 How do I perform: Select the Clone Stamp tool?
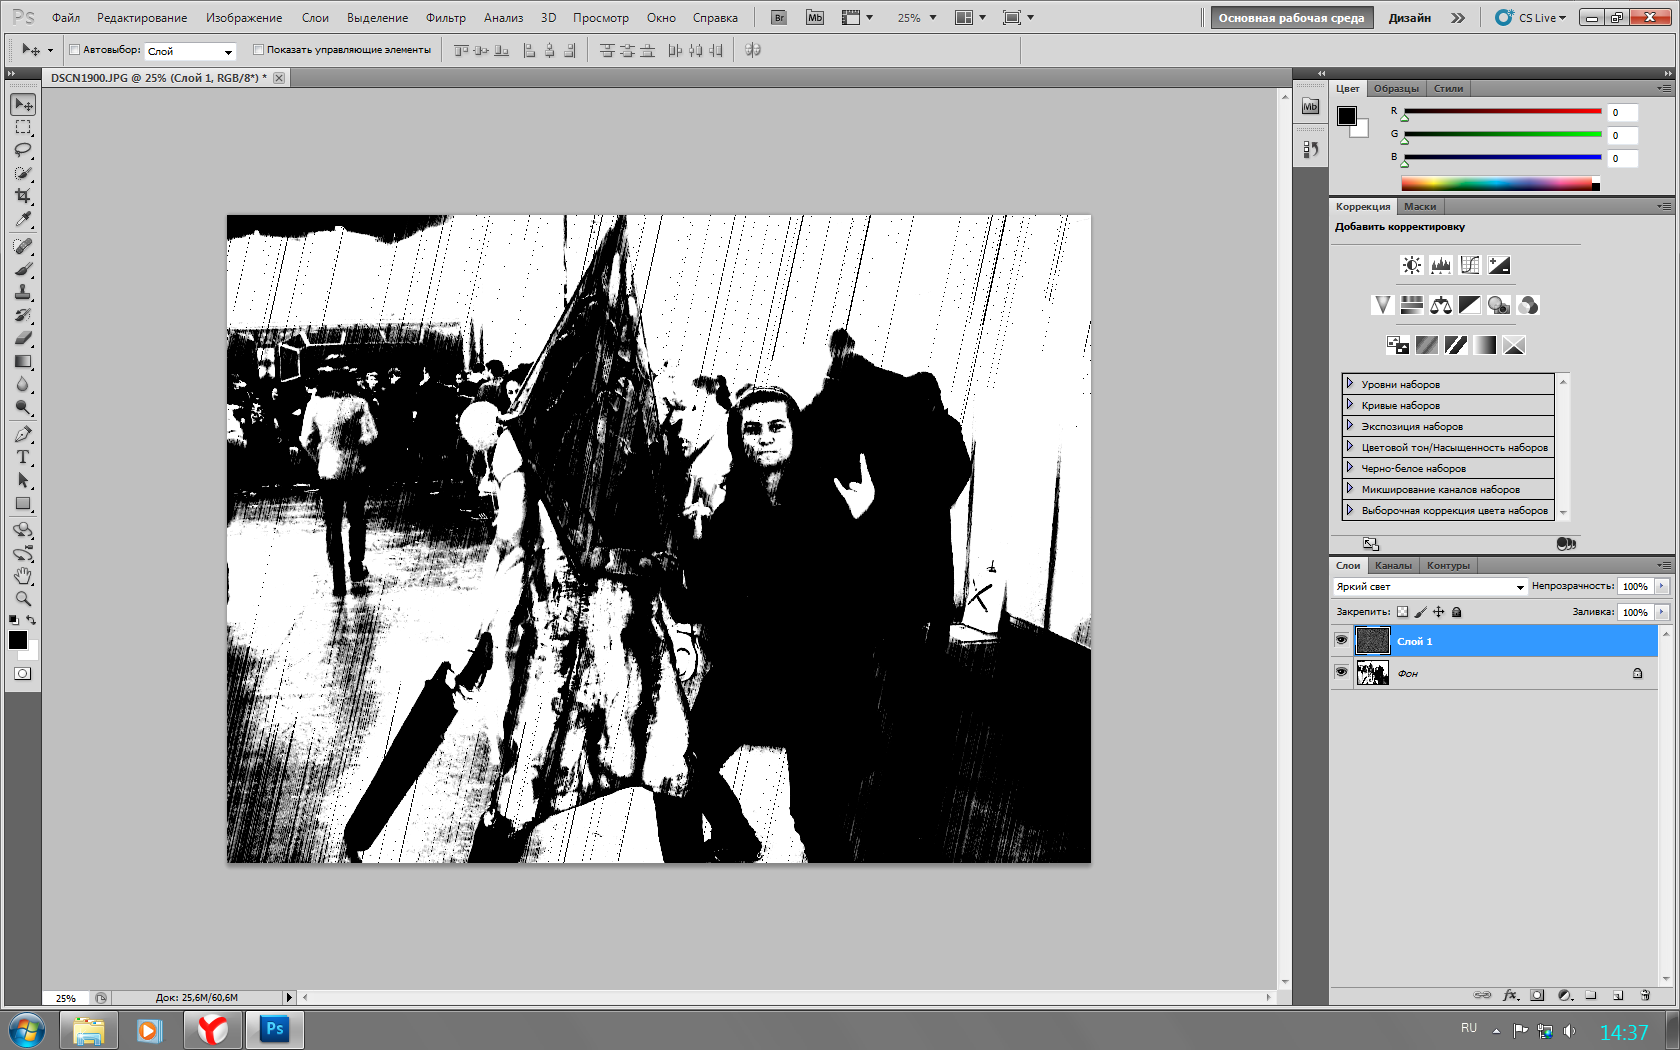(x=23, y=292)
